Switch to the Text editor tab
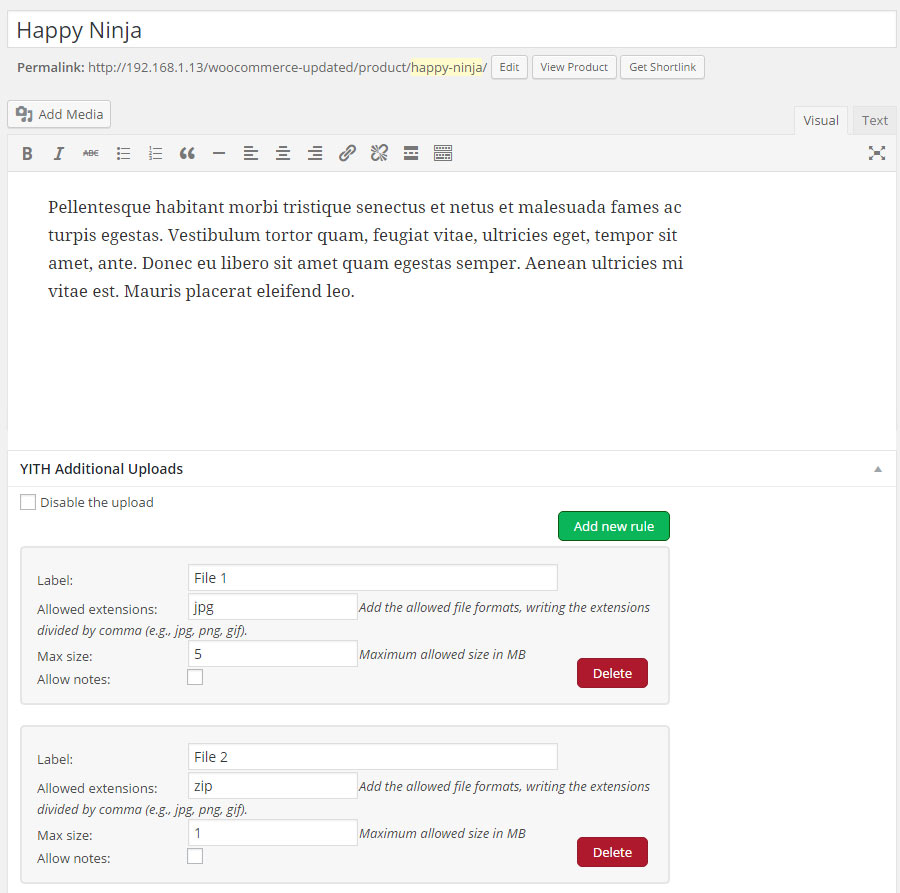 [874, 120]
